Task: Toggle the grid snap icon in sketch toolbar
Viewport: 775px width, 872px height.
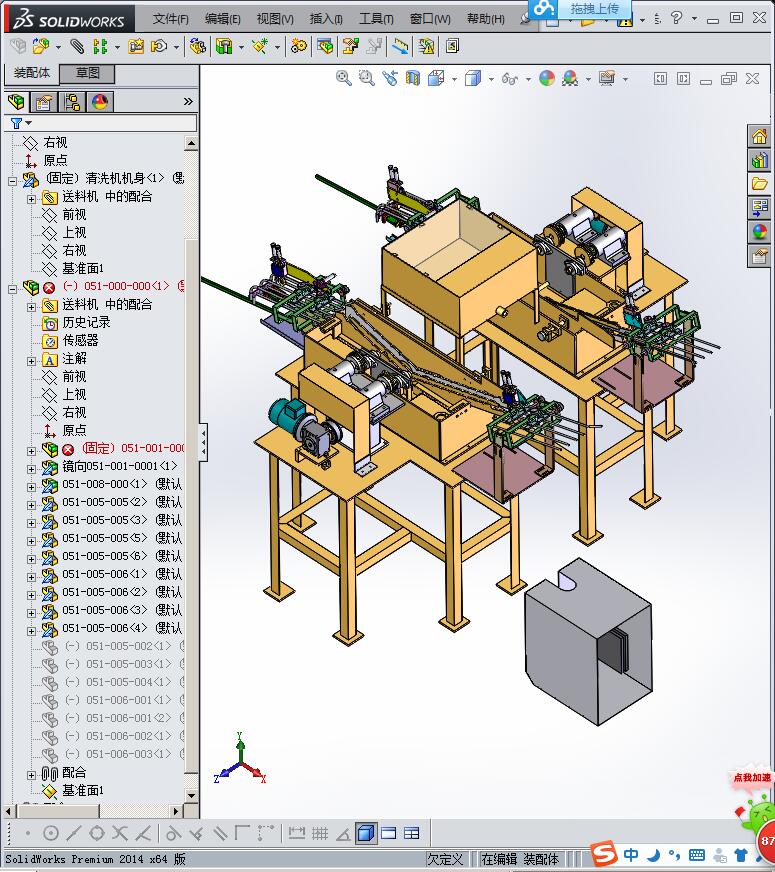Action: click(x=320, y=833)
